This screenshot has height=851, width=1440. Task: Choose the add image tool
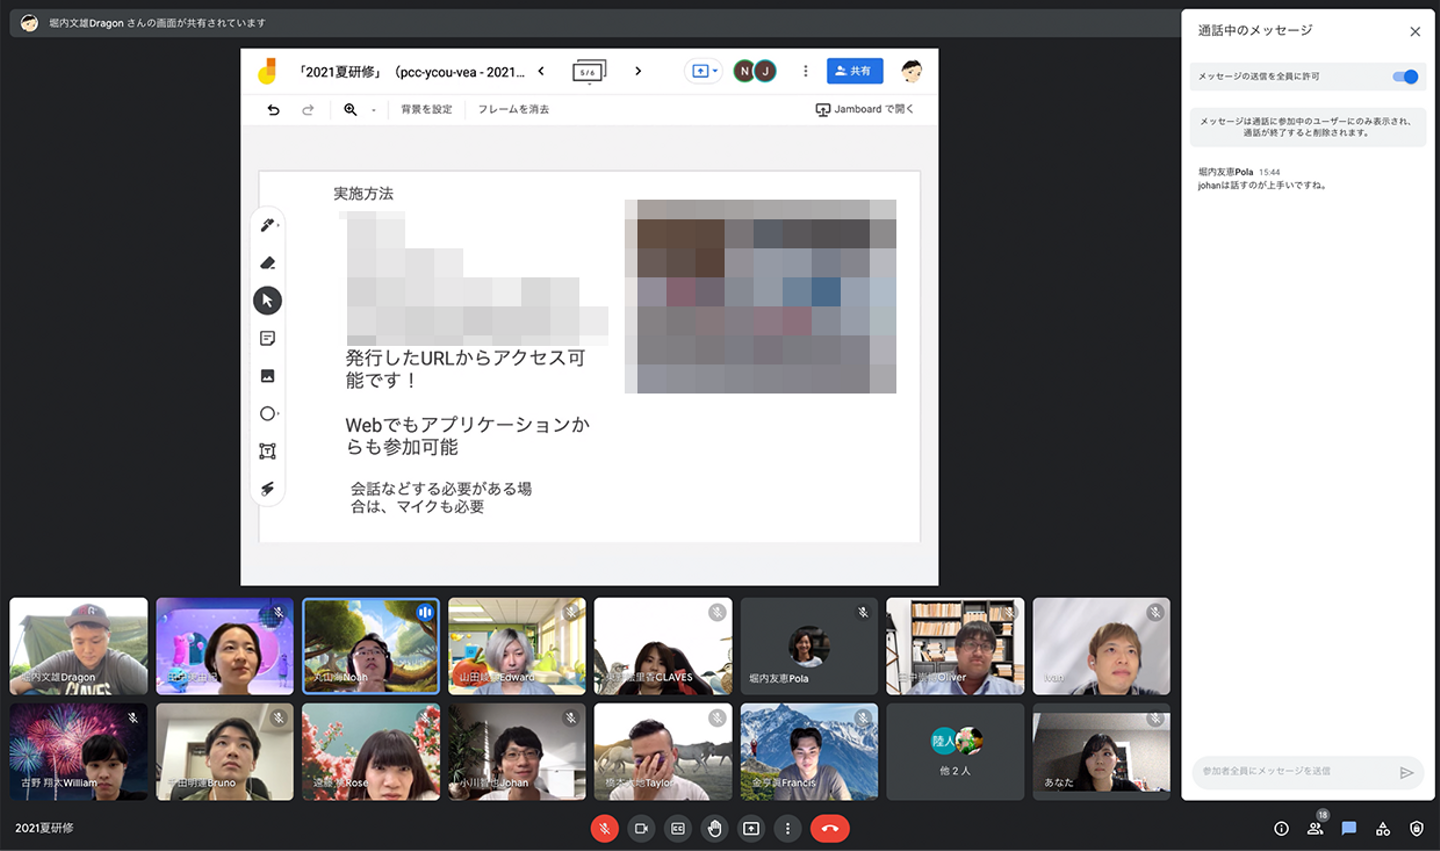(267, 376)
